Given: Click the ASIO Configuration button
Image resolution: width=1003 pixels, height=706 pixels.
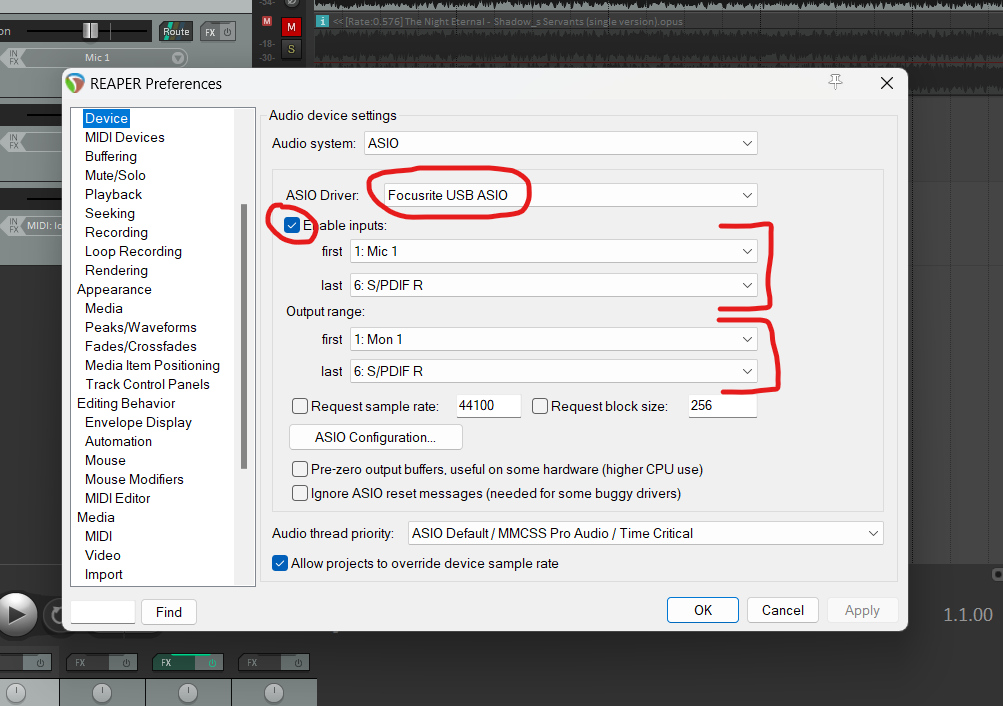Looking at the screenshot, I should point(375,437).
